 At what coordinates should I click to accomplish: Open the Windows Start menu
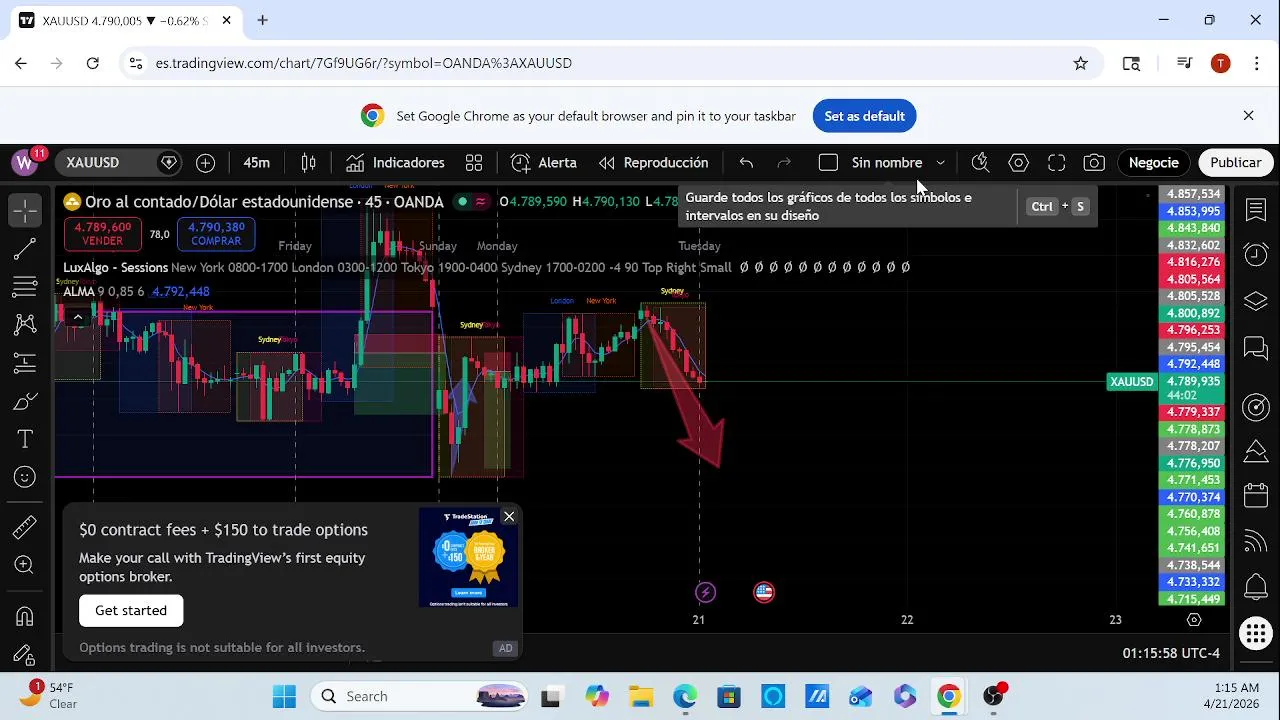(x=284, y=696)
